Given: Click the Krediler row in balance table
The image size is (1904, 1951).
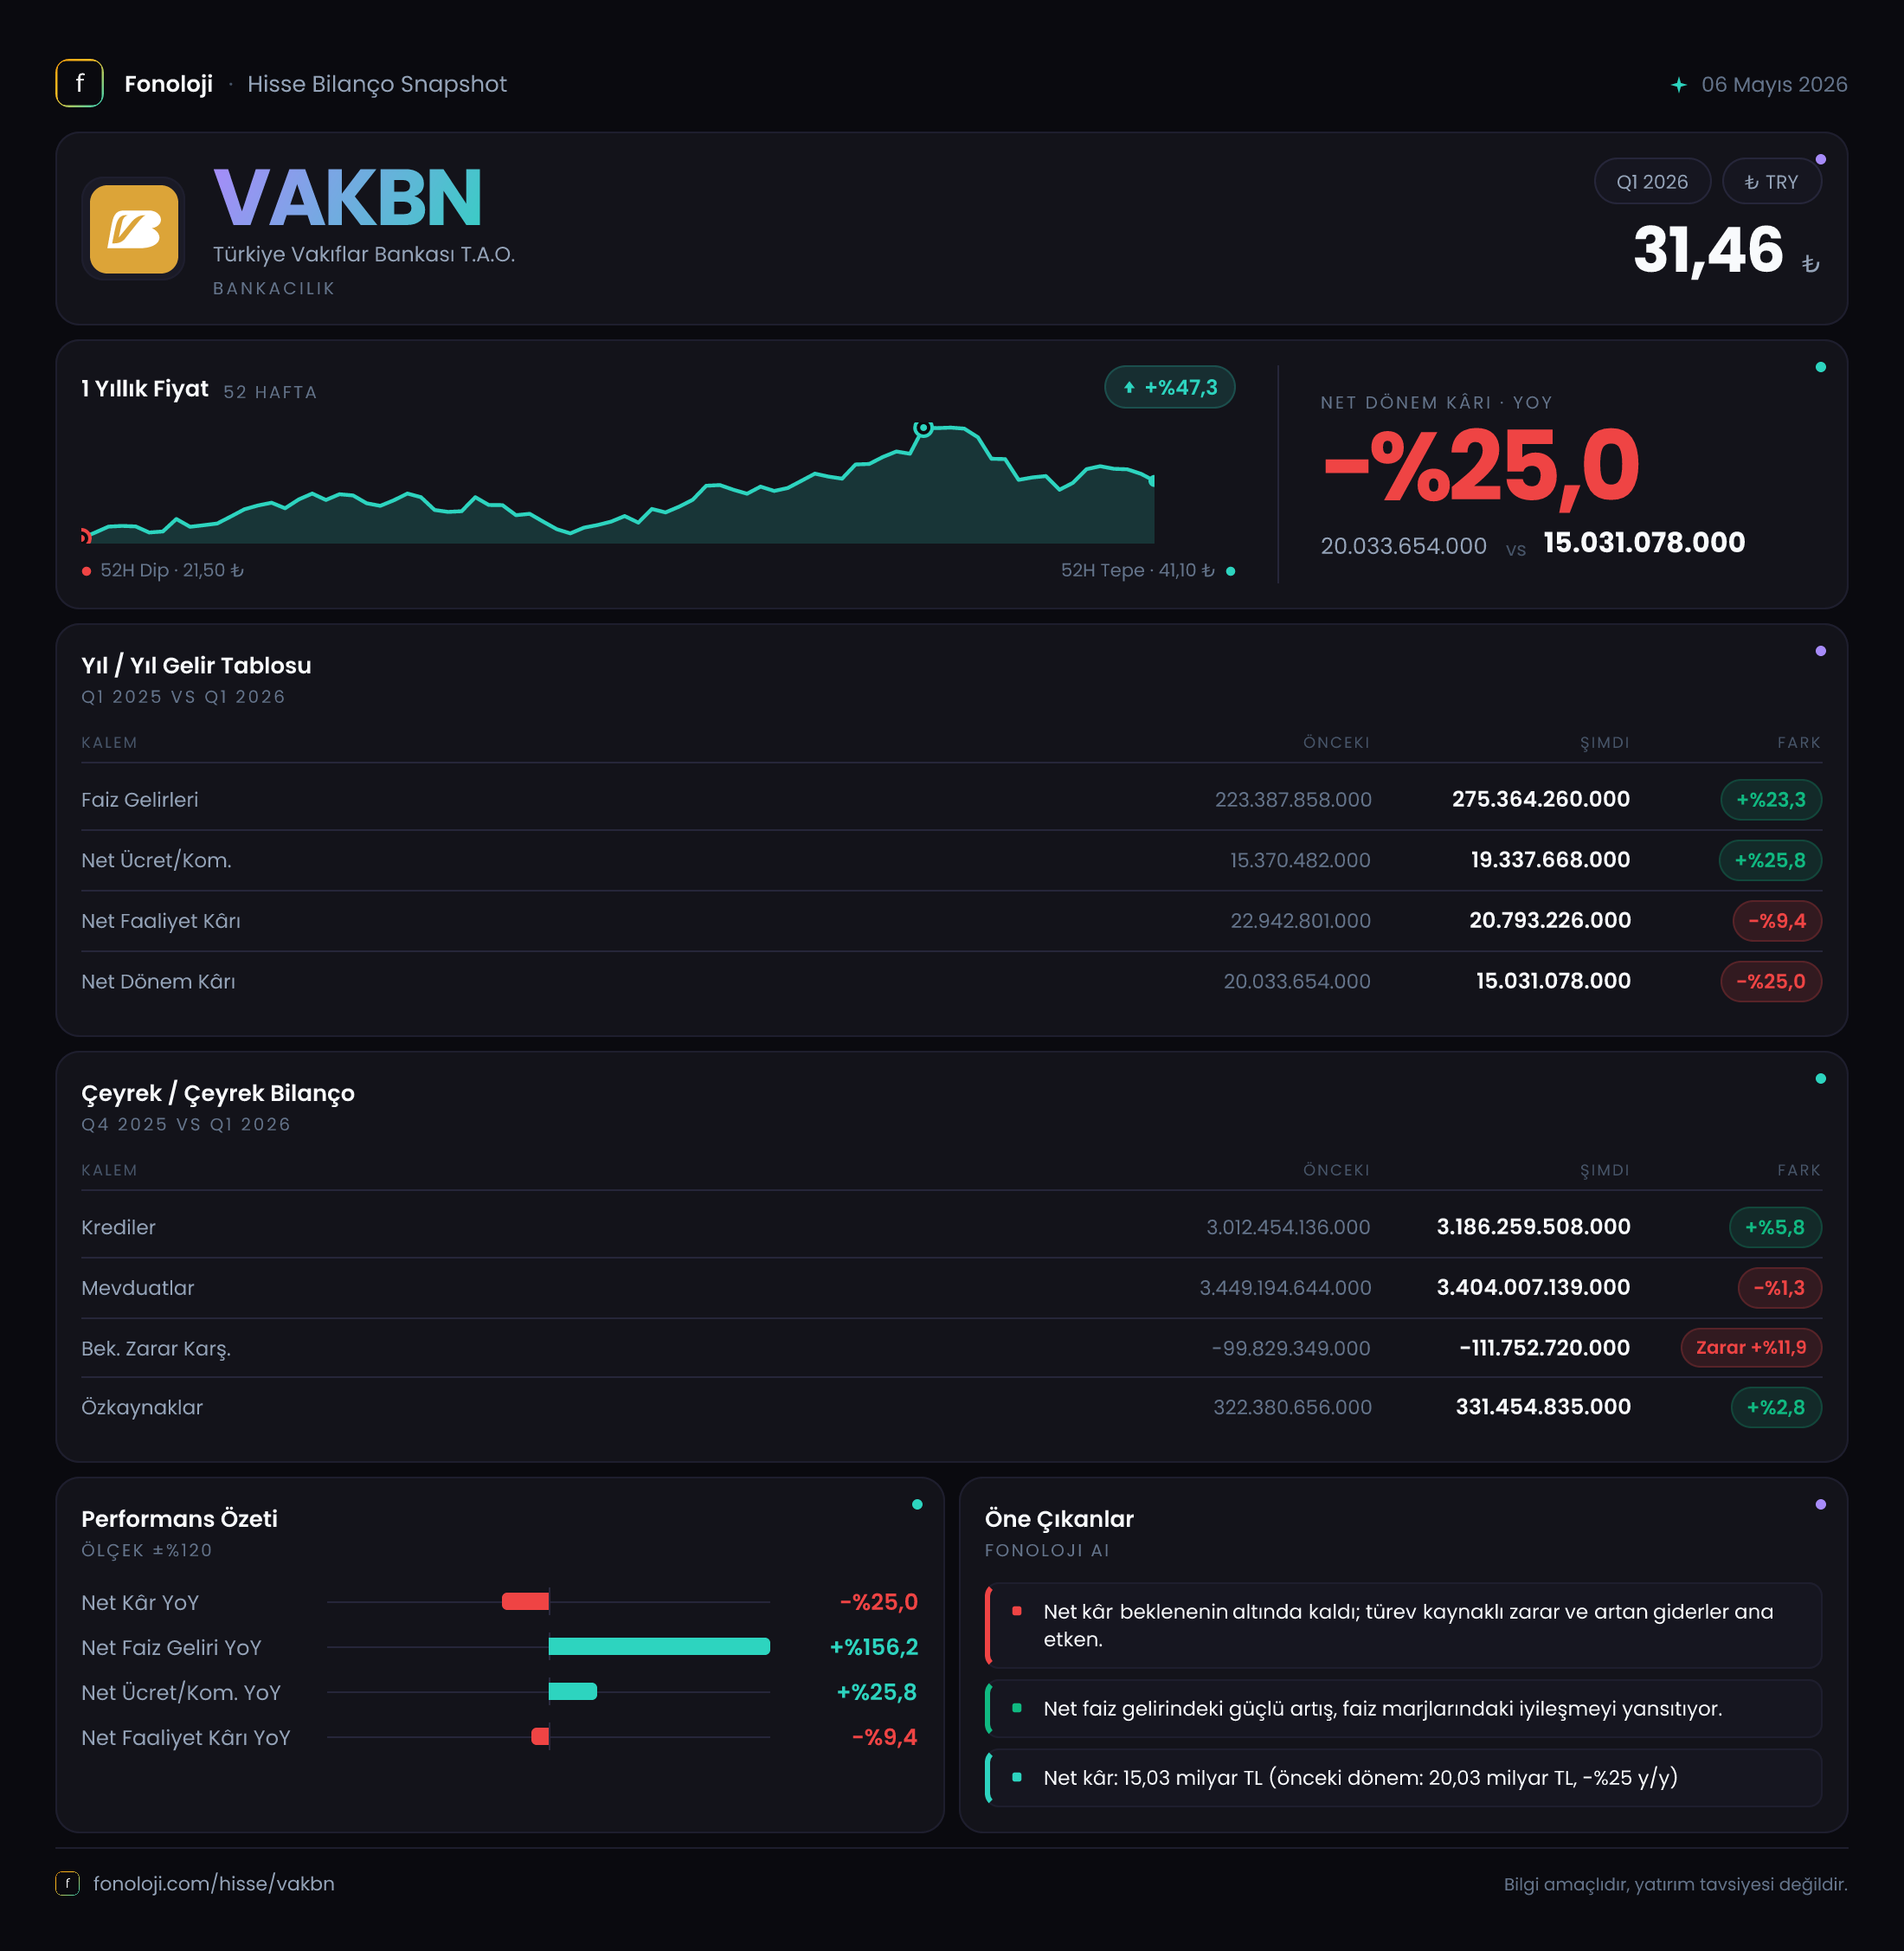Looking at the screenshot, I should pos(951,1227).
